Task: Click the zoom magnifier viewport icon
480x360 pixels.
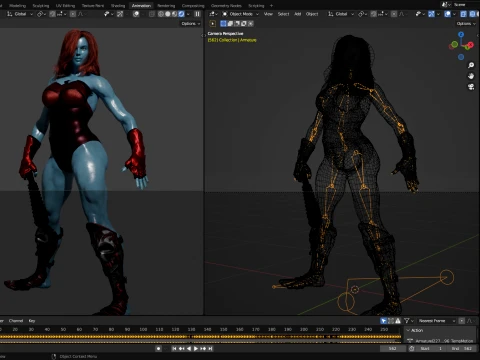Action: [471, 65]
